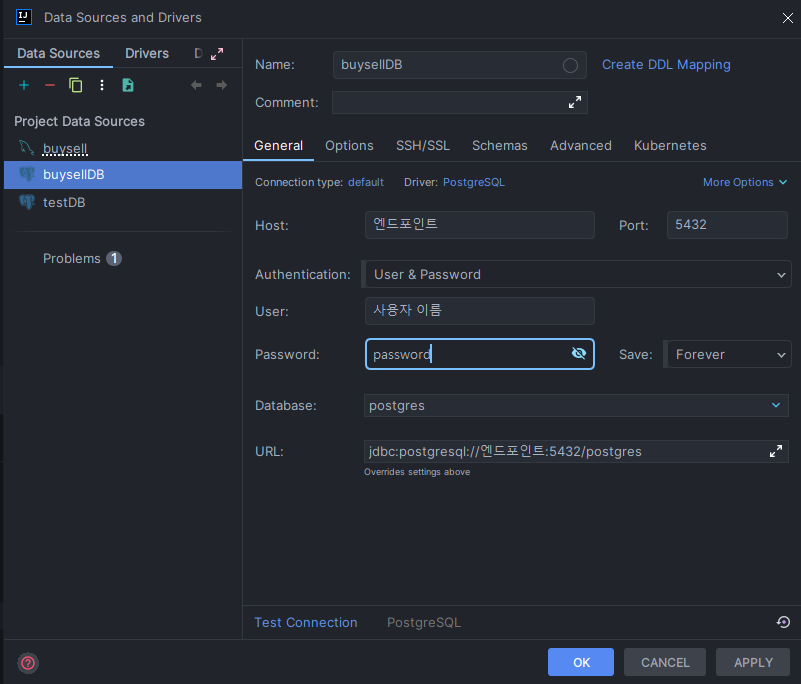Open the Options tab
The height and width of the screenshot is (684, 801).
click(x=349, y=146)
